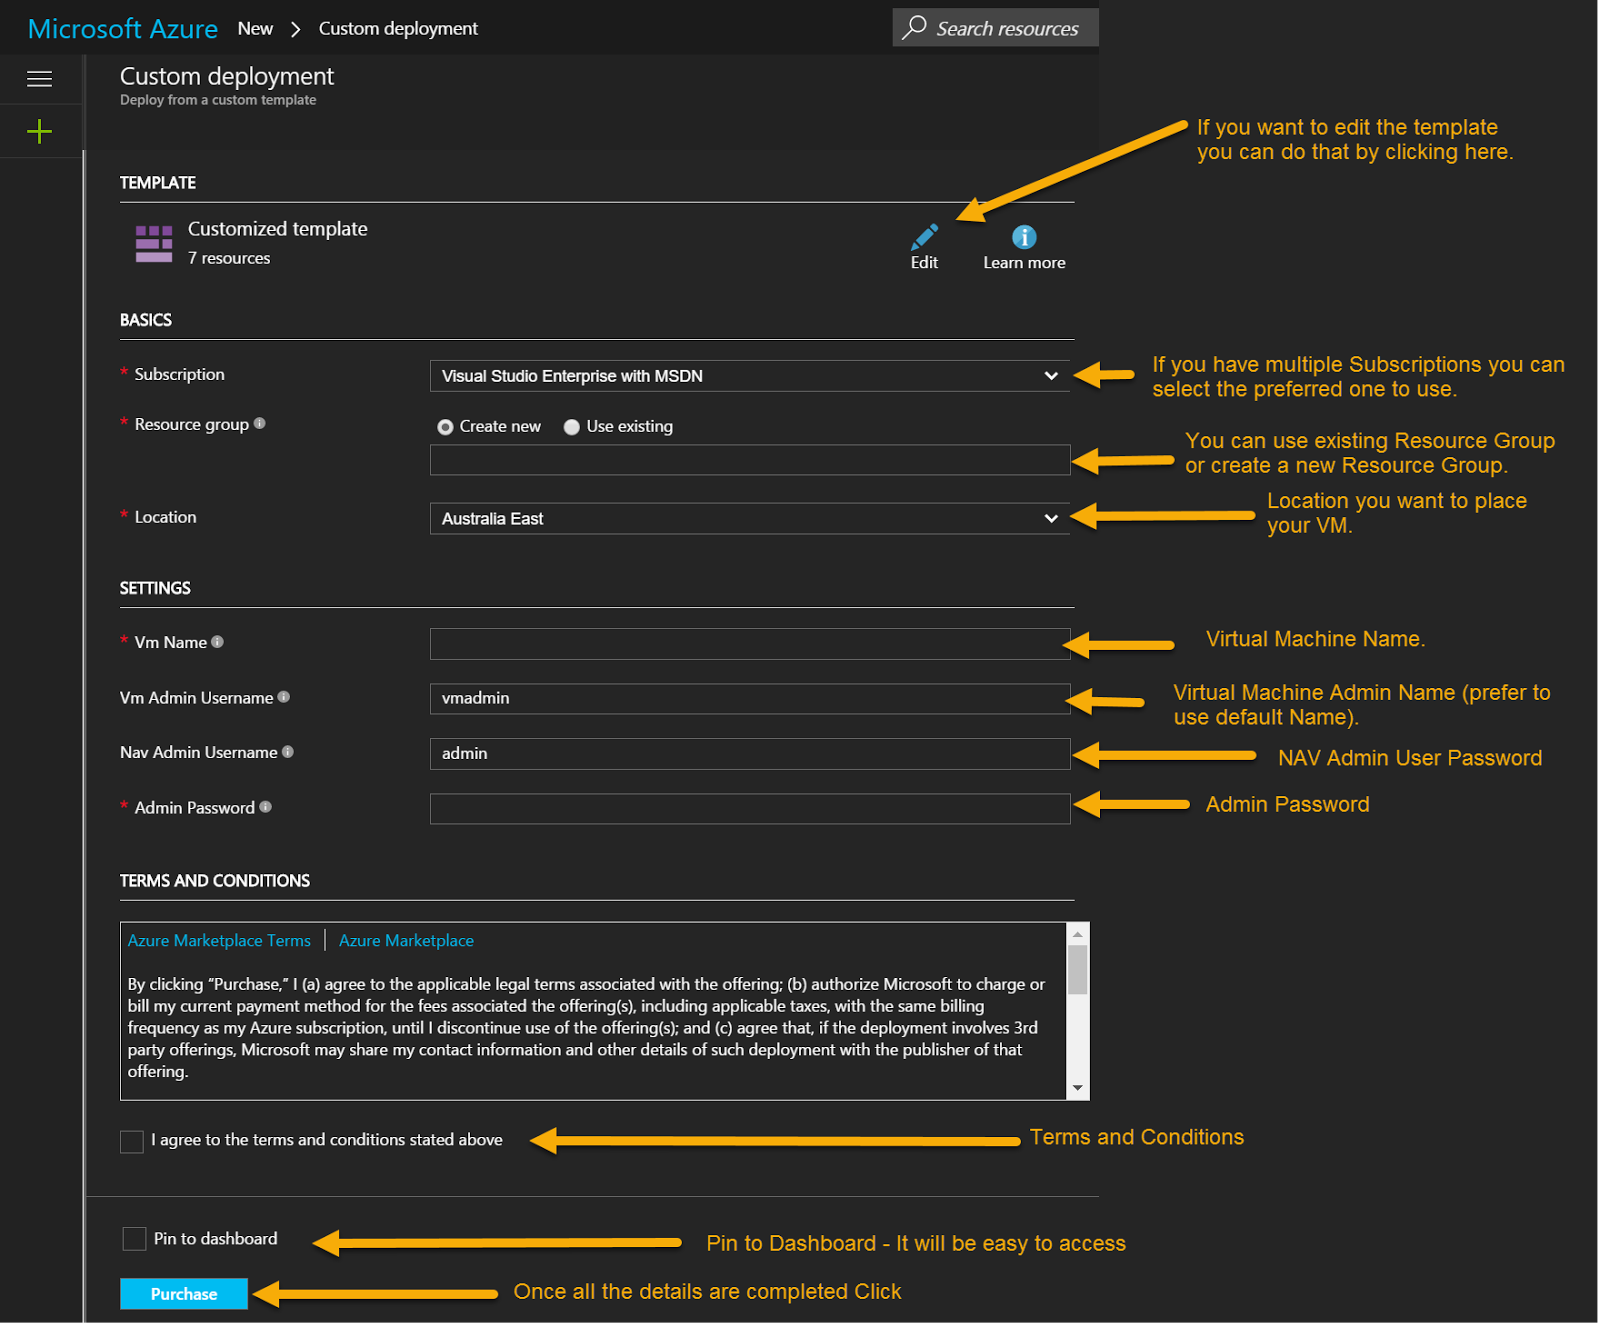The image size is (1600, 1327).
Task: Click the Vm Name input field
Action: [x=749, y=644]
